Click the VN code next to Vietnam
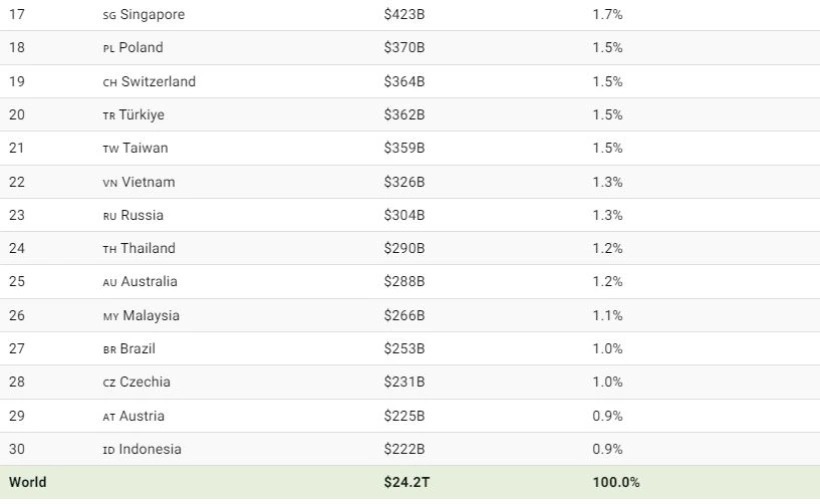The height and width of the screenshot is (504, 820). point(110,183)
